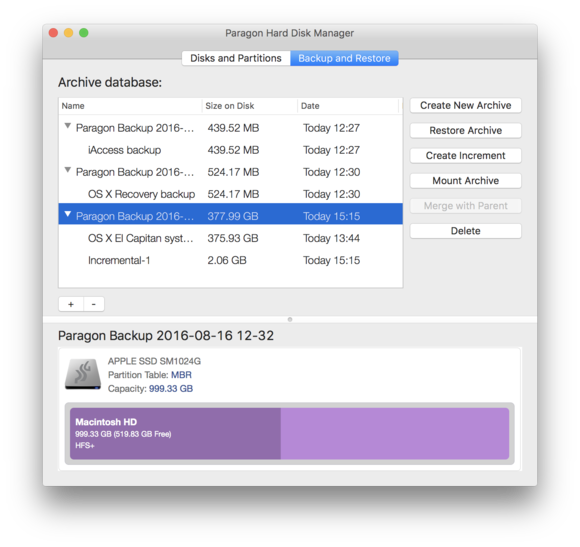The image size is (580, 547).
Task: Select OS X Recovery backup row
Action: pos(230,194)
